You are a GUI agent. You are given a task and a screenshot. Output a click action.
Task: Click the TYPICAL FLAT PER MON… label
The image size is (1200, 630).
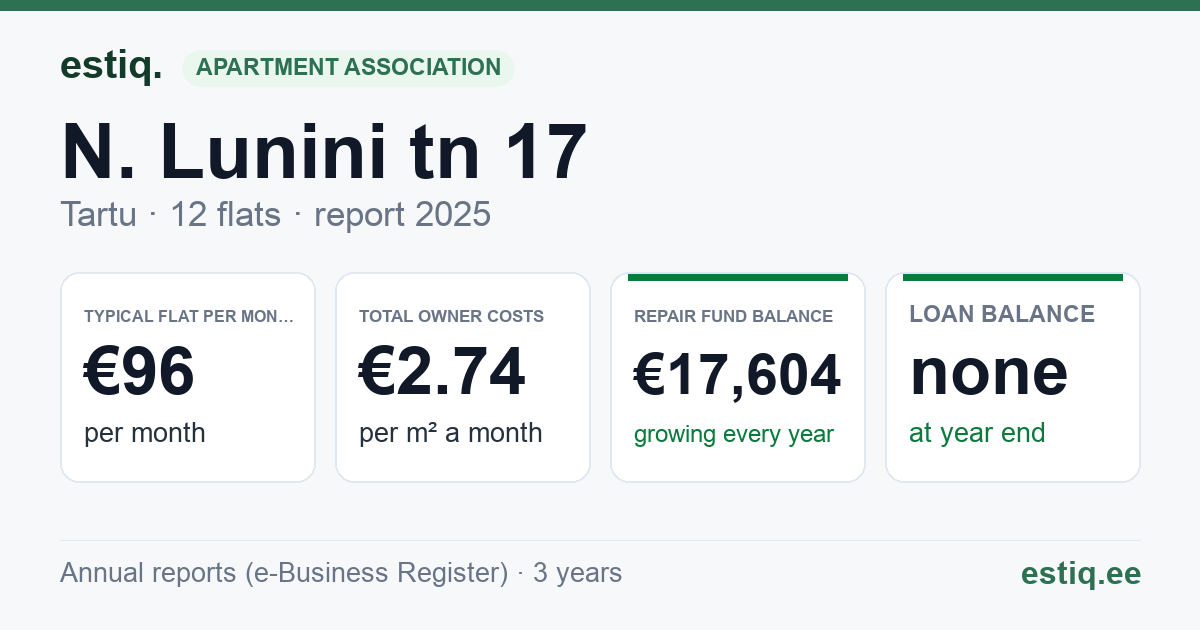point(189,316)
